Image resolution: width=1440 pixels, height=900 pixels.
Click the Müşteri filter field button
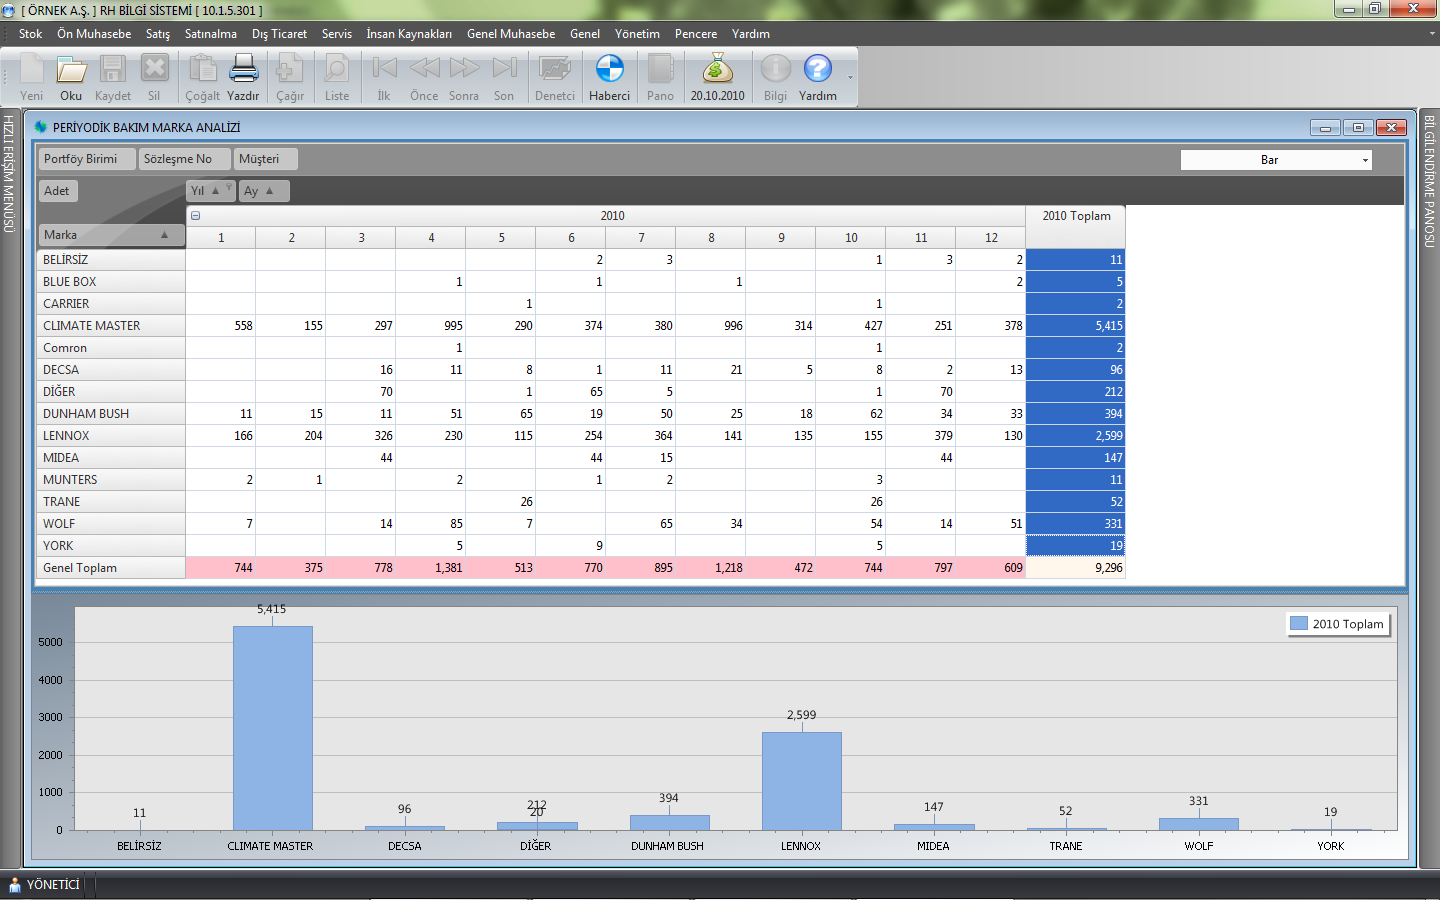click(x=265, y=159)
